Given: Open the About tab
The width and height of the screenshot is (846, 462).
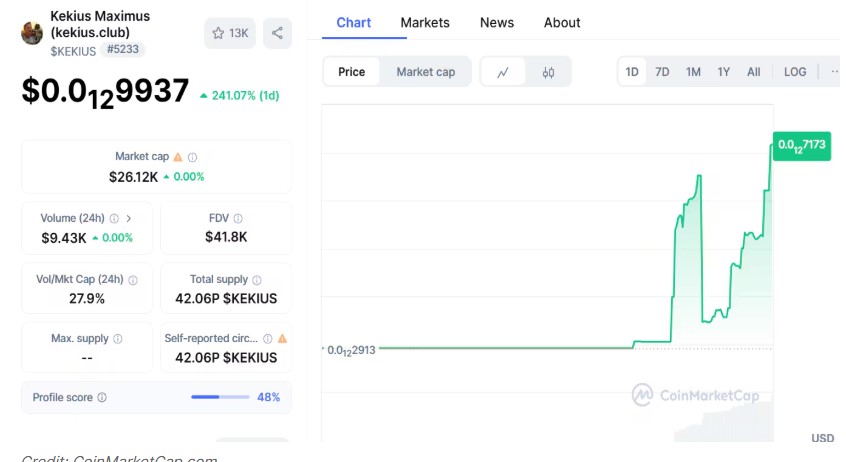Looking at the screenshot, I should [562, 23].
